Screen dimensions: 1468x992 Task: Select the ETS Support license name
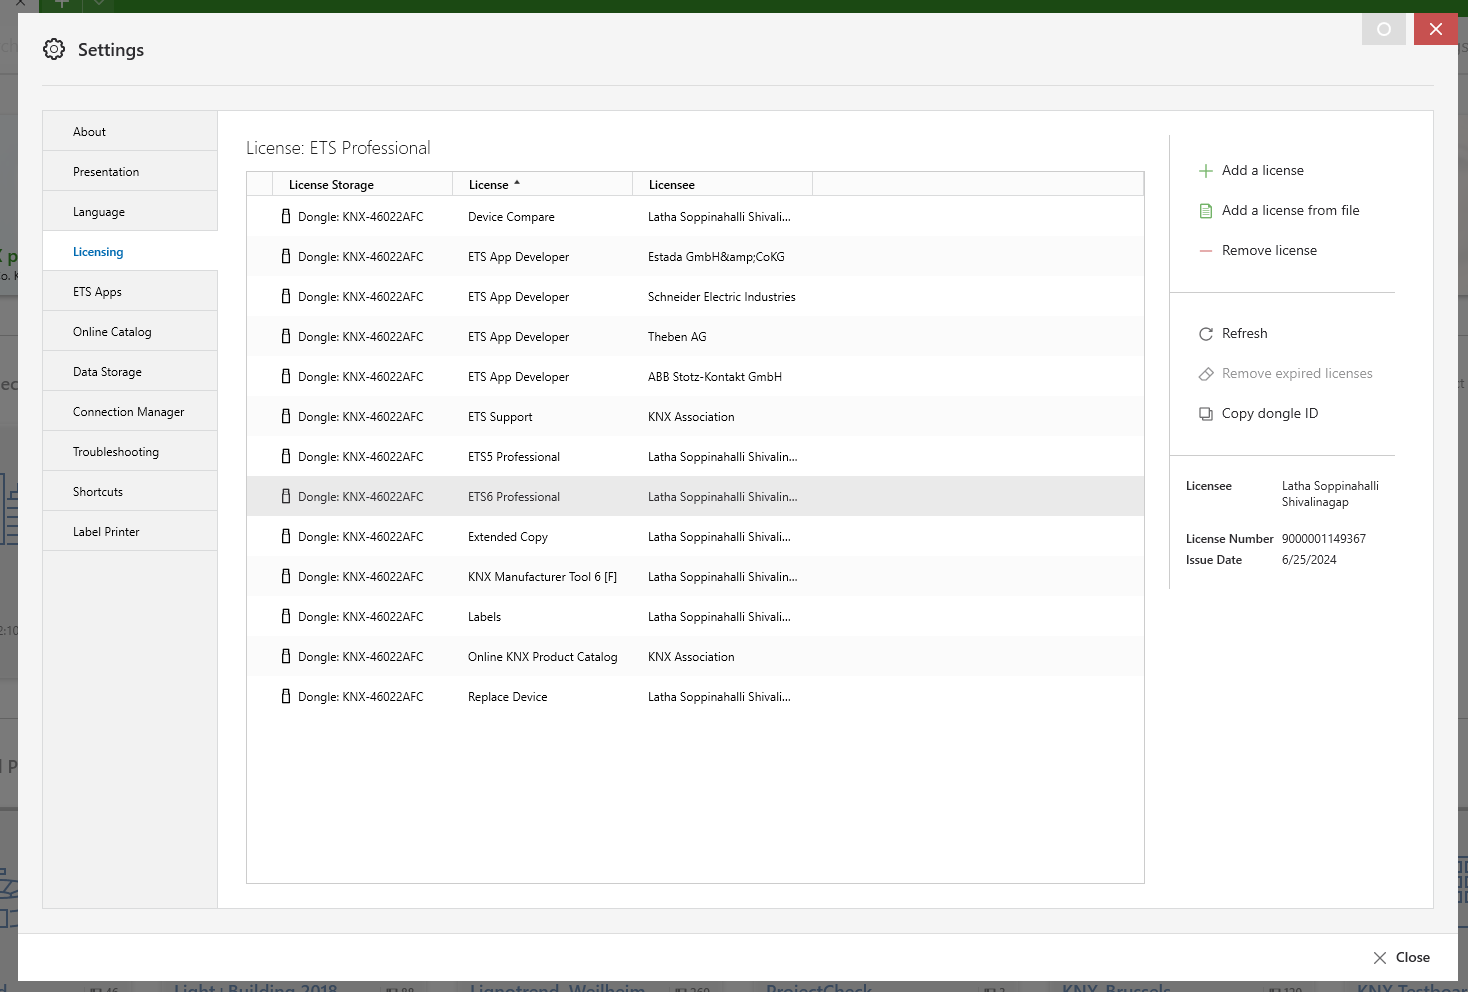(500, 417)
